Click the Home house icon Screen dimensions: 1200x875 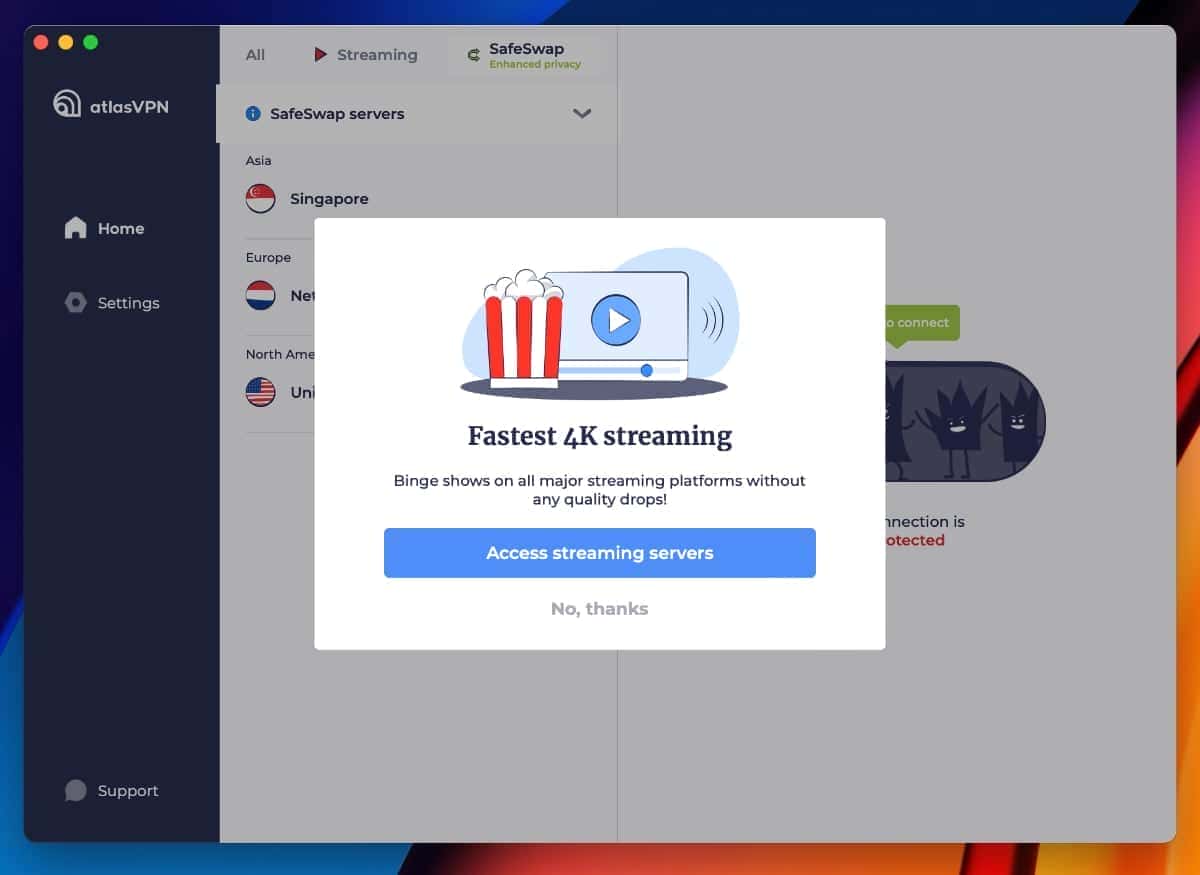click(75, 229)
